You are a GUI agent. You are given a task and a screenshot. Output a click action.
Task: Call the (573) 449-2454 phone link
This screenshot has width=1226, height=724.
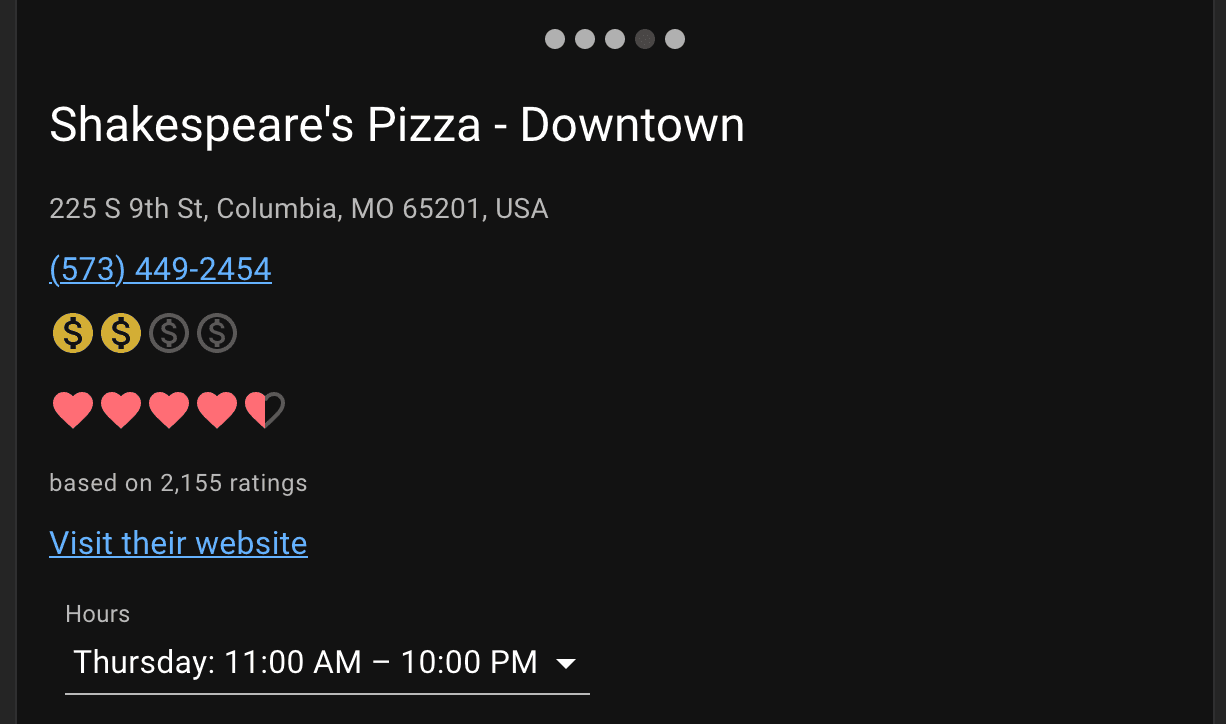pos(160,268)
